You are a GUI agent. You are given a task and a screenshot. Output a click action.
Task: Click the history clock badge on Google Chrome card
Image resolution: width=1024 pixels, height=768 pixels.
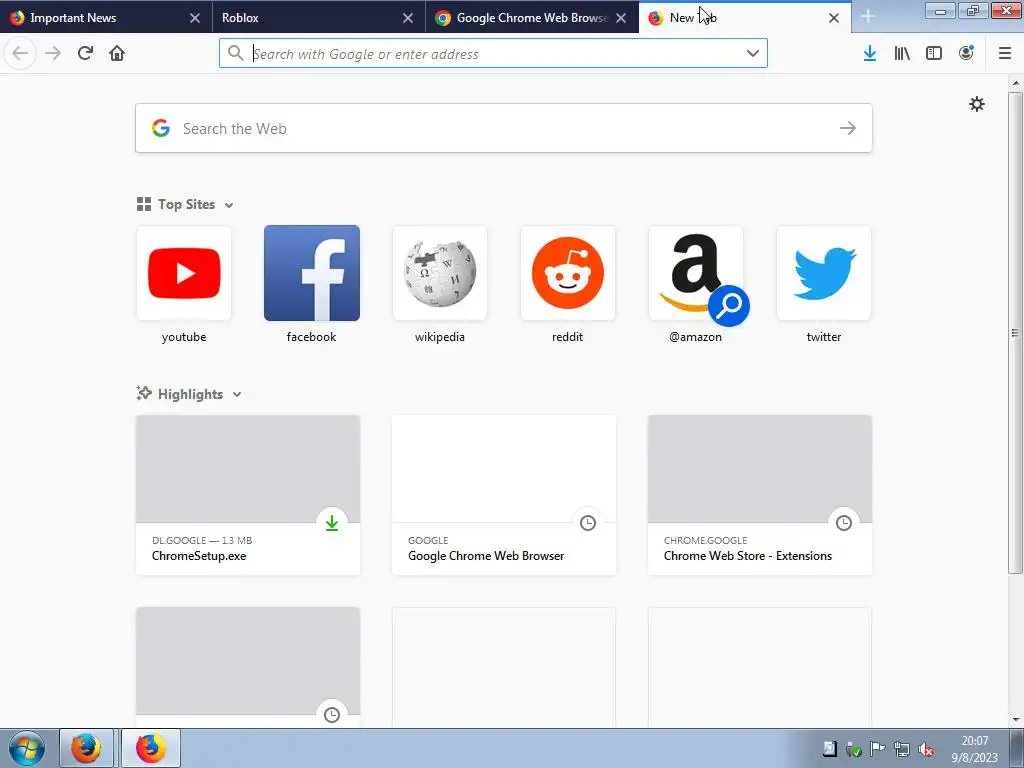pyautogui.click(x=588, y=522)
